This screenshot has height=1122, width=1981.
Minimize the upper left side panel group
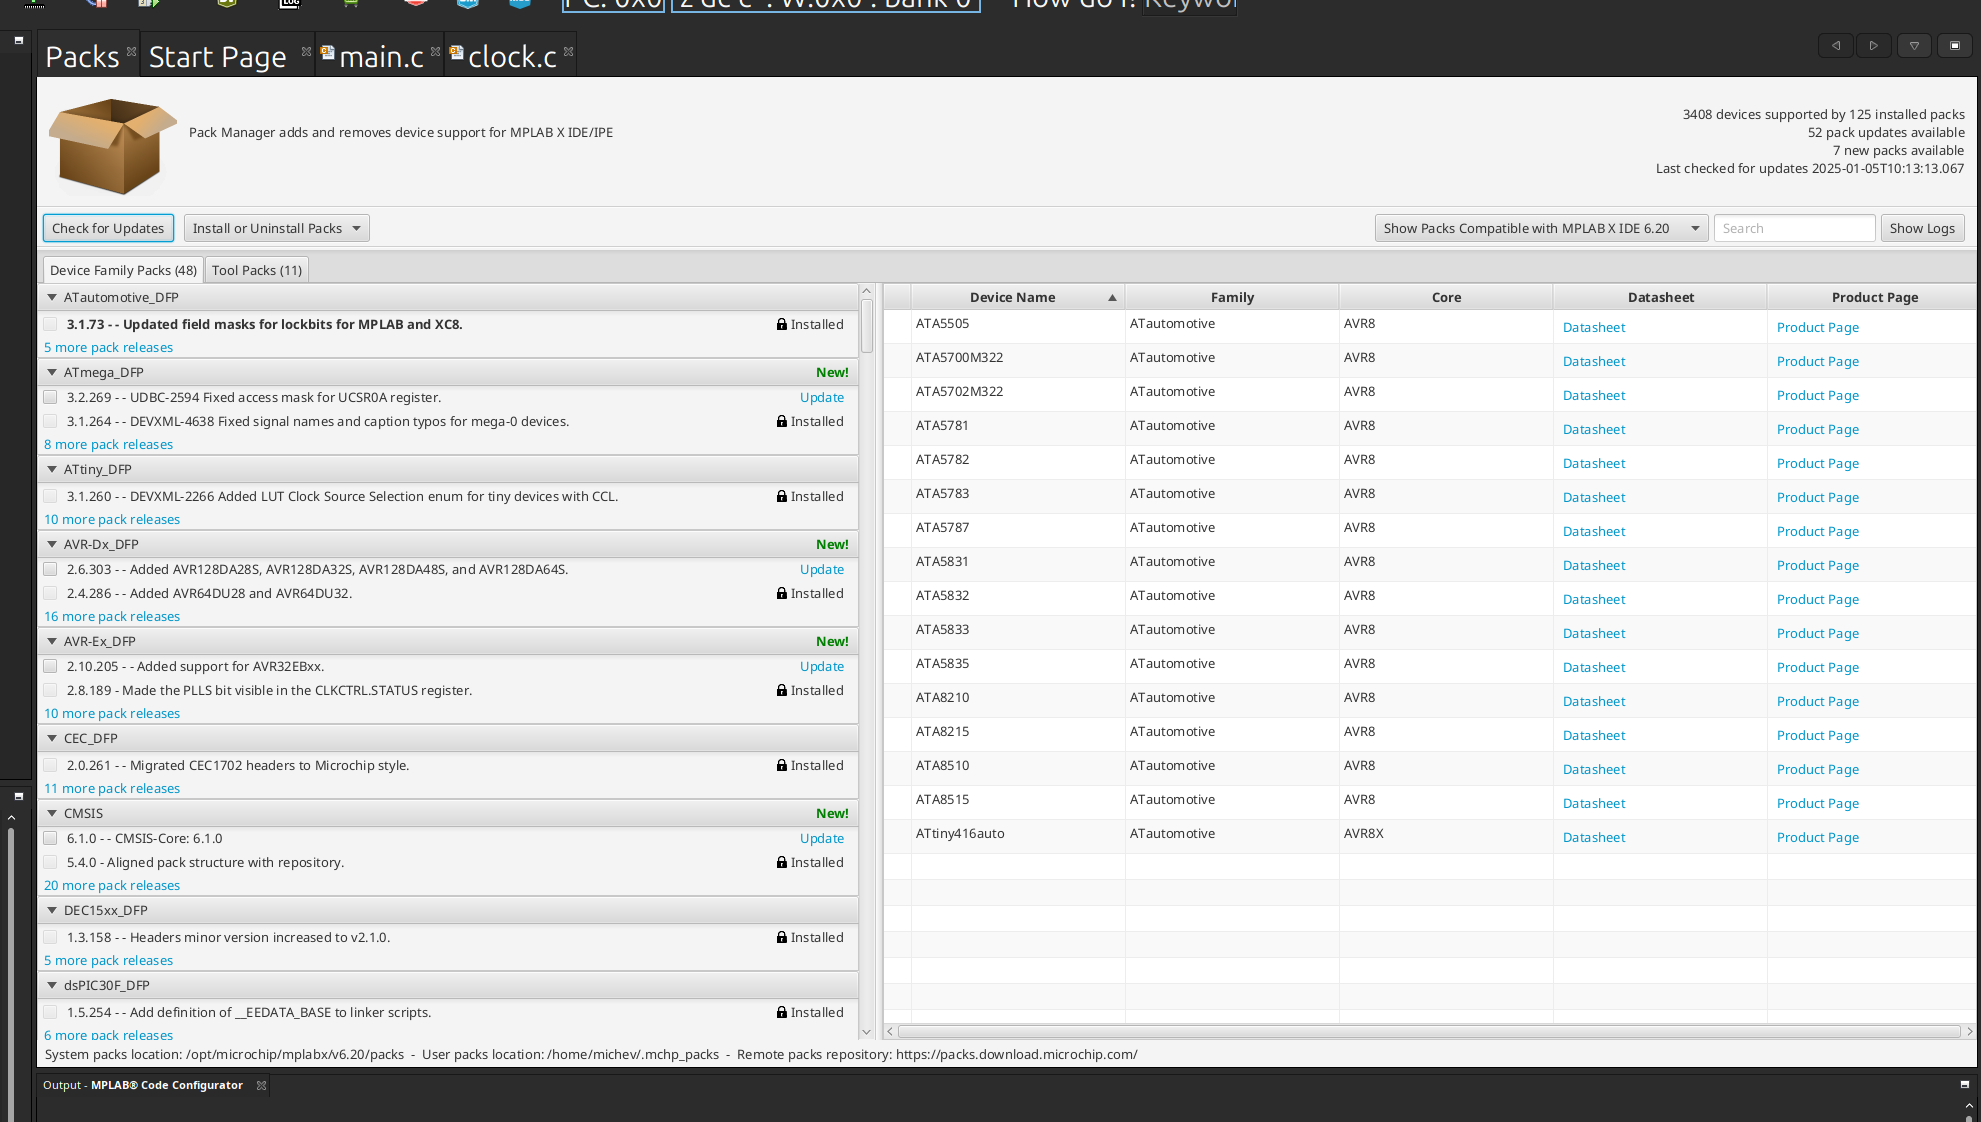click(18, 40)
